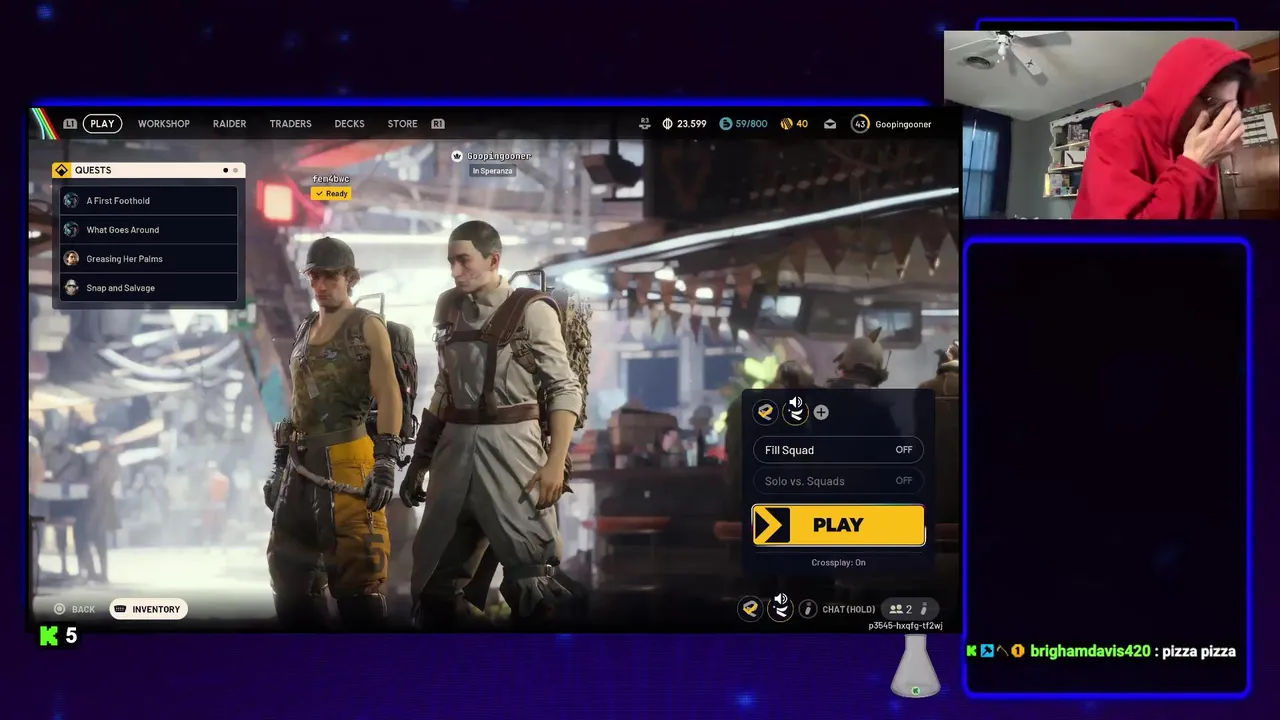
Task: Open the Snap and Salvage quest
Action: [x=149, y=287]
